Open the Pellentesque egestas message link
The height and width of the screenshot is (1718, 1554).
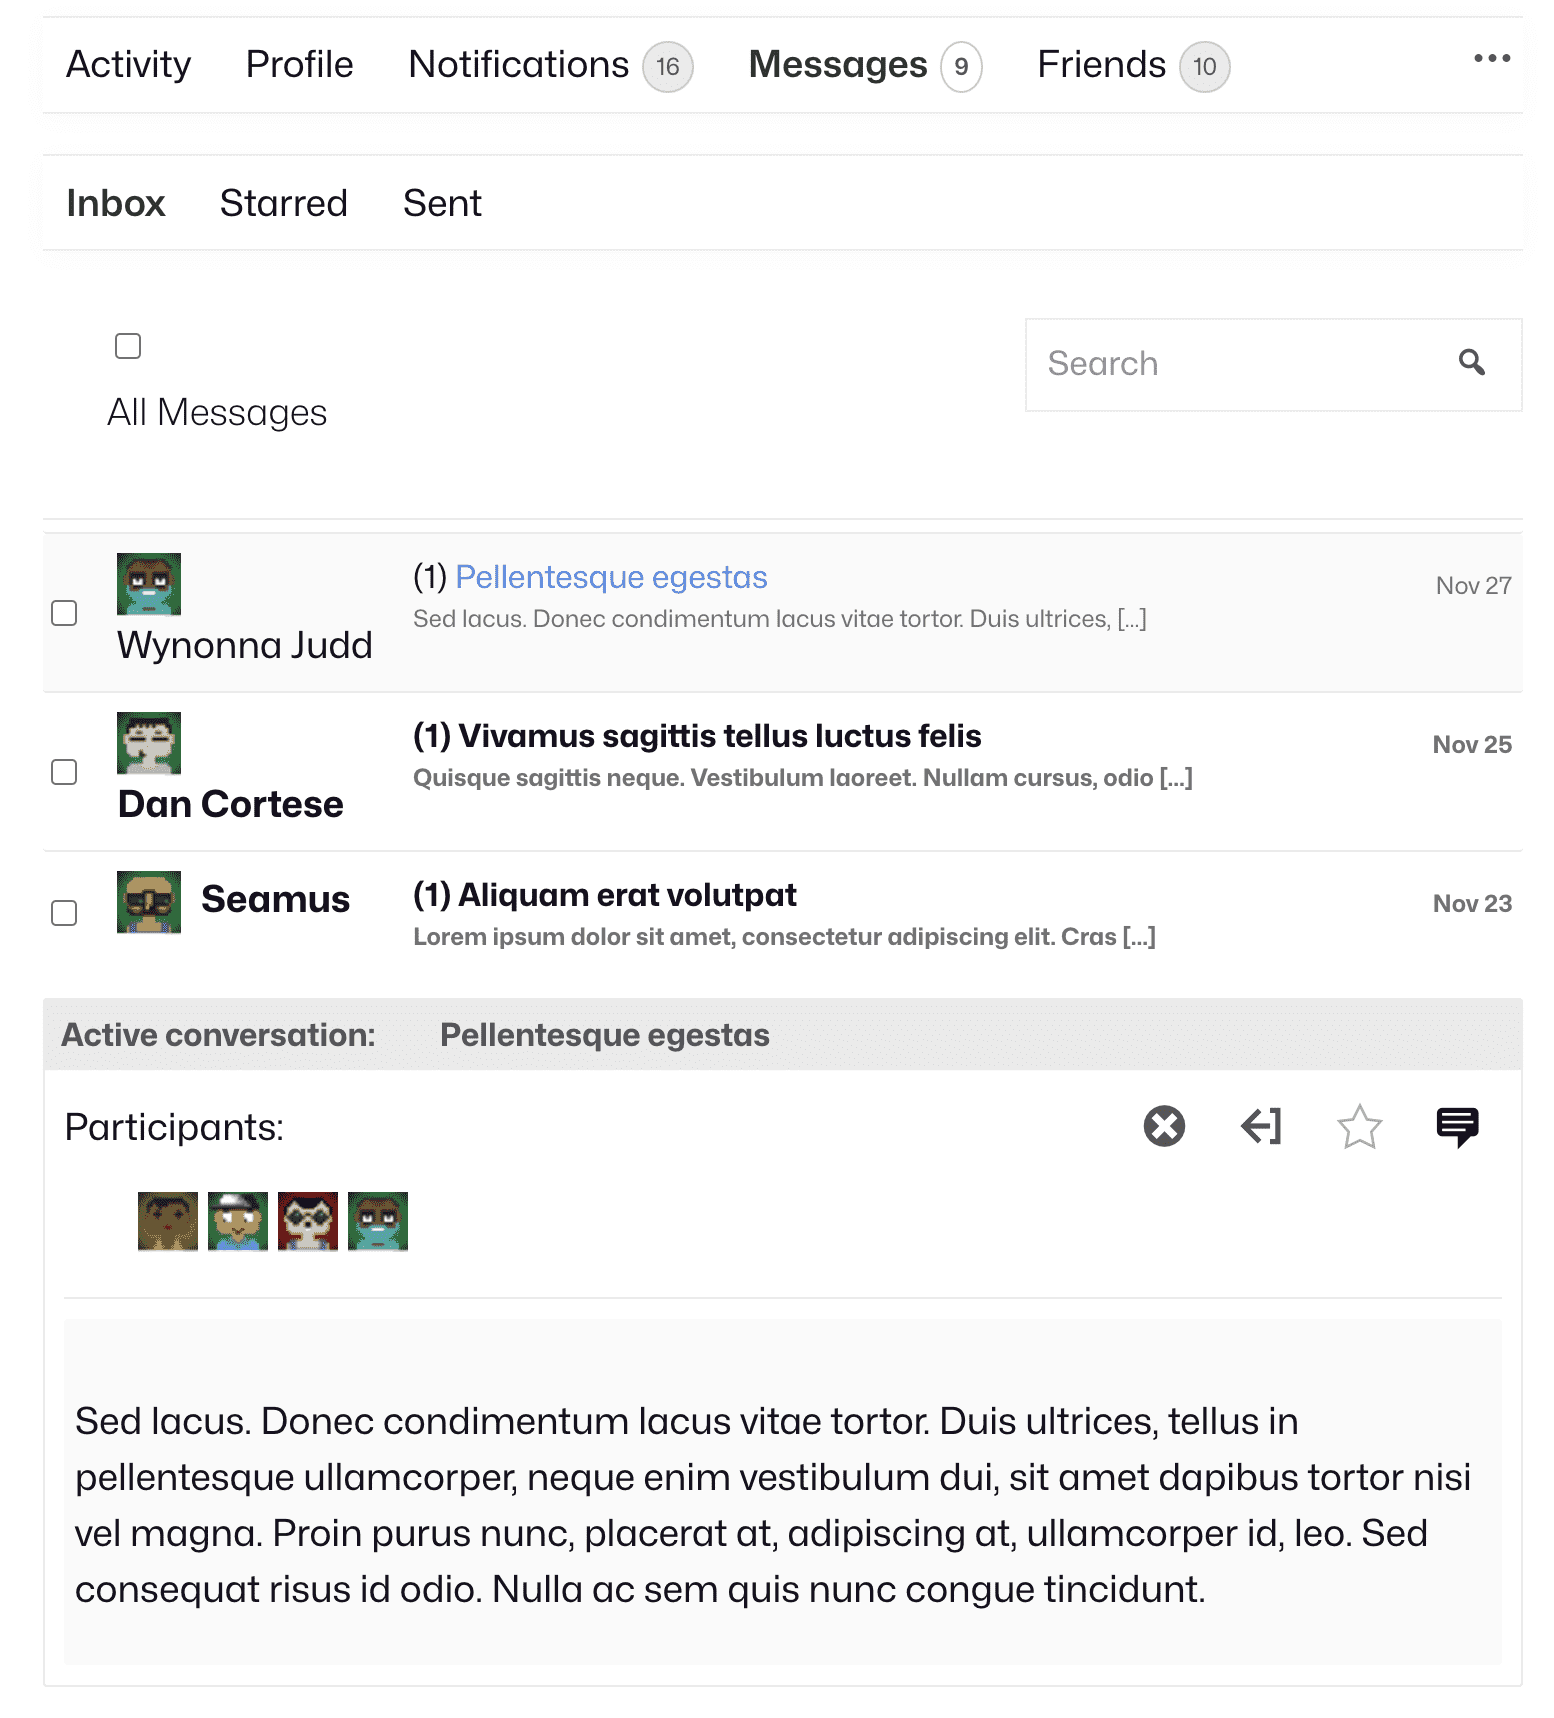(x=611, y=577)
